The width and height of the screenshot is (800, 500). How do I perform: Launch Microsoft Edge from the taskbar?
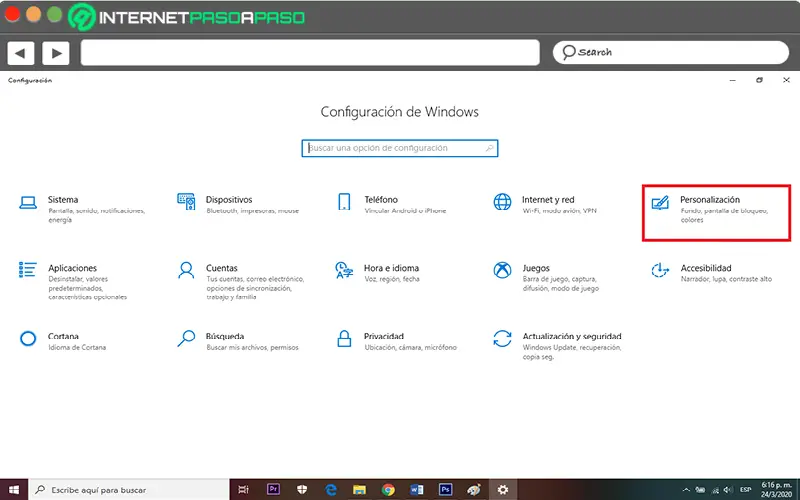click(331, 490)
